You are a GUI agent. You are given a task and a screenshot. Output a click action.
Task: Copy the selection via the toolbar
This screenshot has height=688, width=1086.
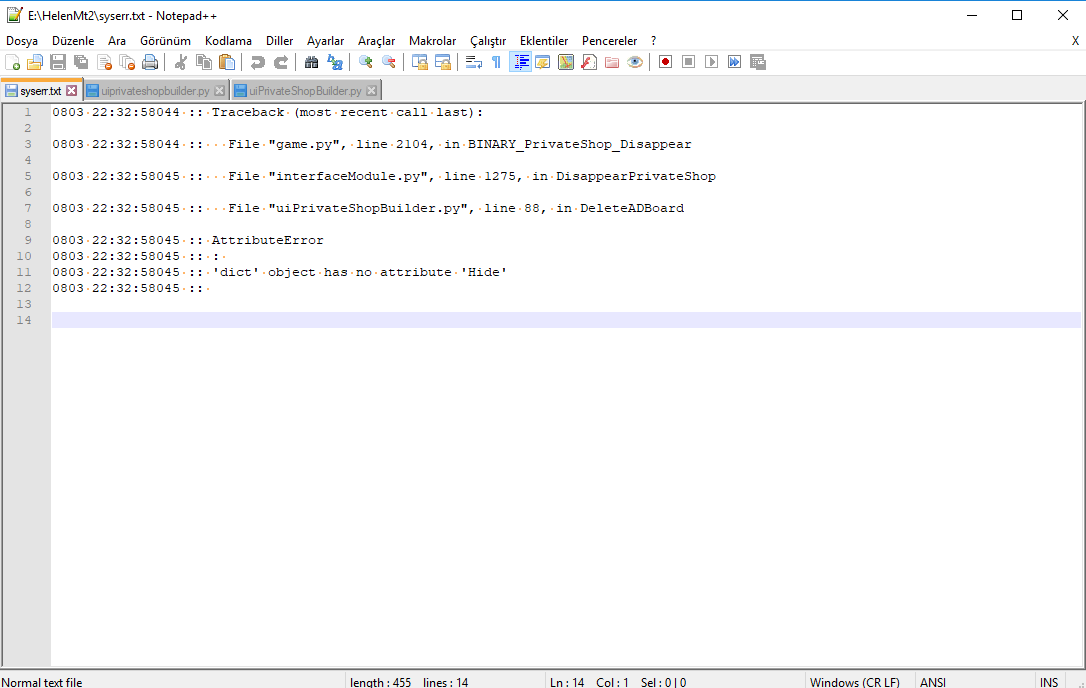tap(204, 62)
